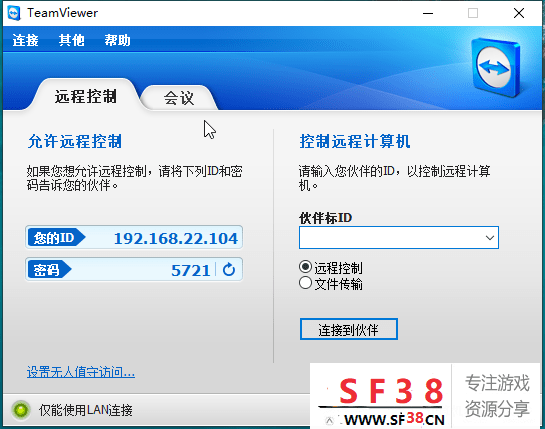Click the password refresh icon
Screen dimensions: 545x429
(x=229, y=269)
